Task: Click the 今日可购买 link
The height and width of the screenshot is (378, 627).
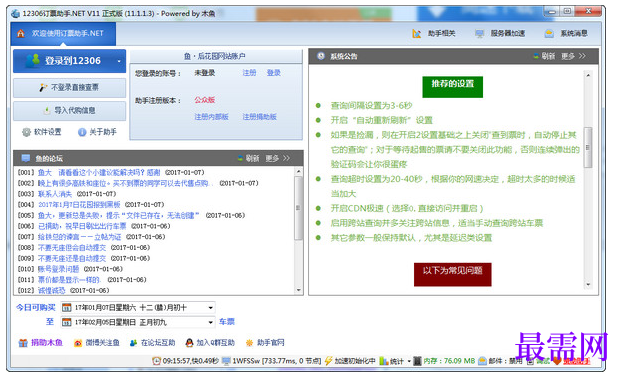Action: click(x=36, y=308)
